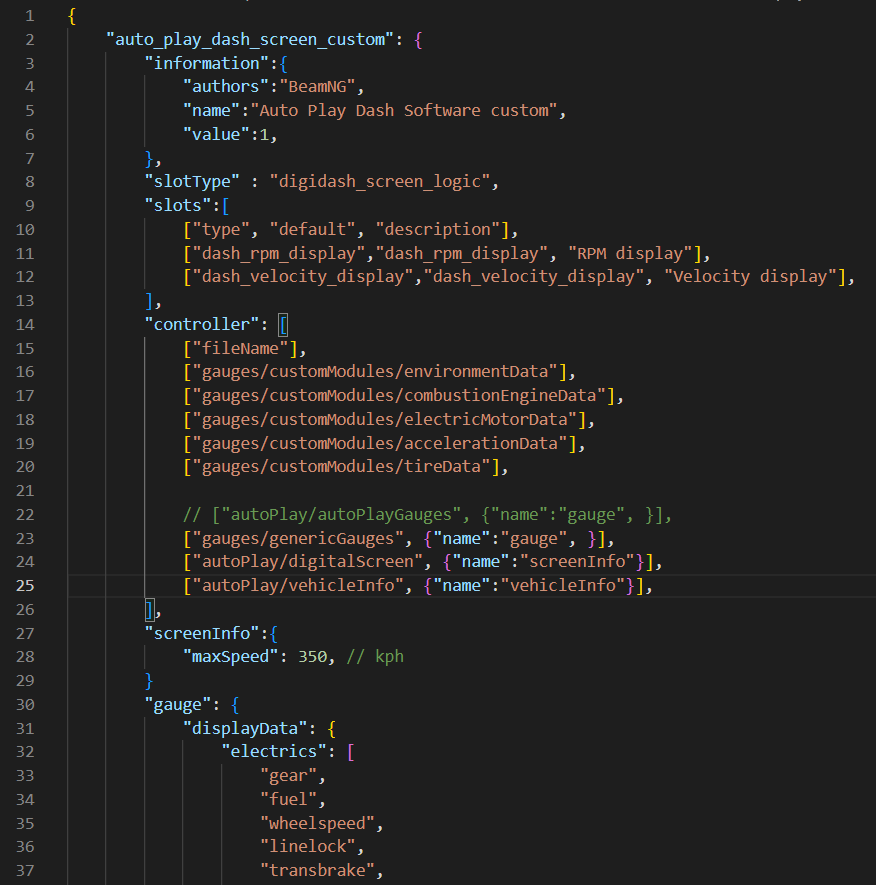
Task: Click the "type" header string on line 10
Action: [x=221, y=230]
